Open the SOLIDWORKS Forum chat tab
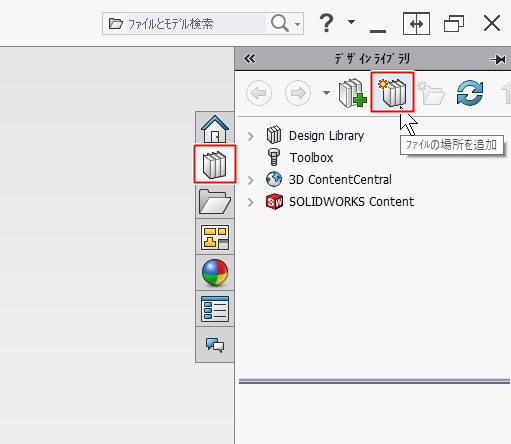Screen dimensions: 511x444 tap(215, 345)
